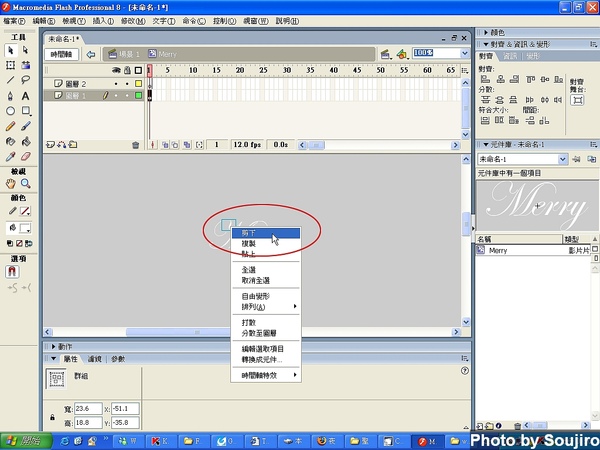Select the Hand tool
The image size is (600, 450).
click(x=10, y=184)
